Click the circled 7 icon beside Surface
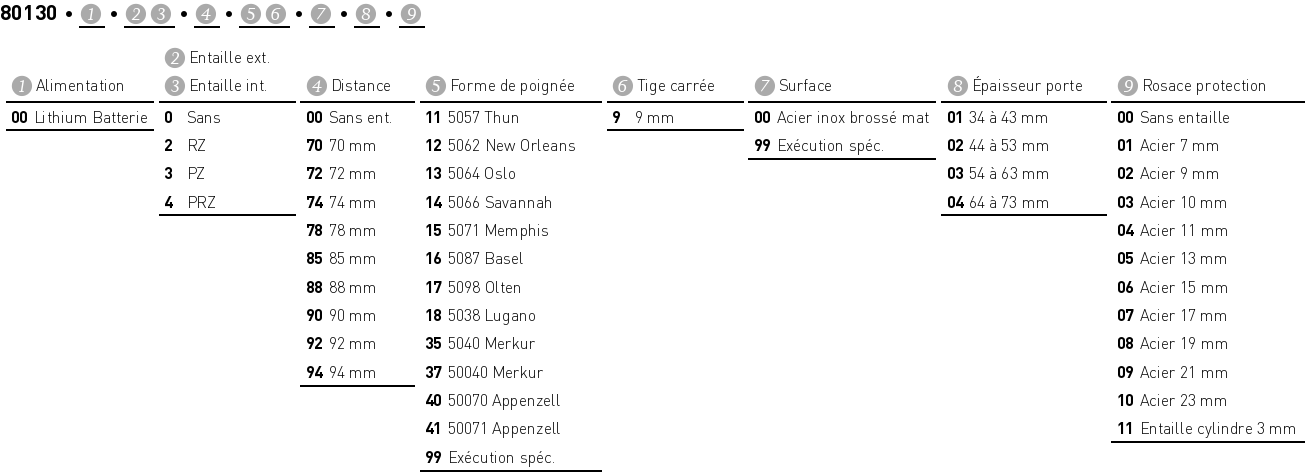This screenshot has height=472, width=1310. click(x=762, y=86)
